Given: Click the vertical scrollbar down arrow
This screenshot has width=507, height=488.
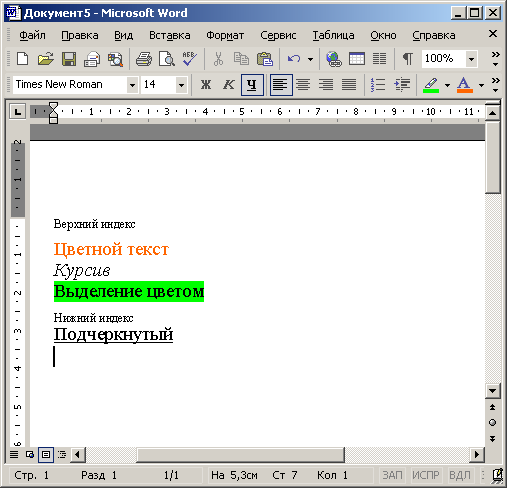Looking at the screenshot, I should coord(493,391).
